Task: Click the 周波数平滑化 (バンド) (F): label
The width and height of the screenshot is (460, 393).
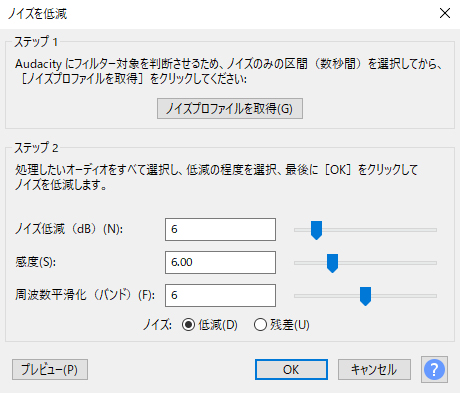Action: pos(85,295)
